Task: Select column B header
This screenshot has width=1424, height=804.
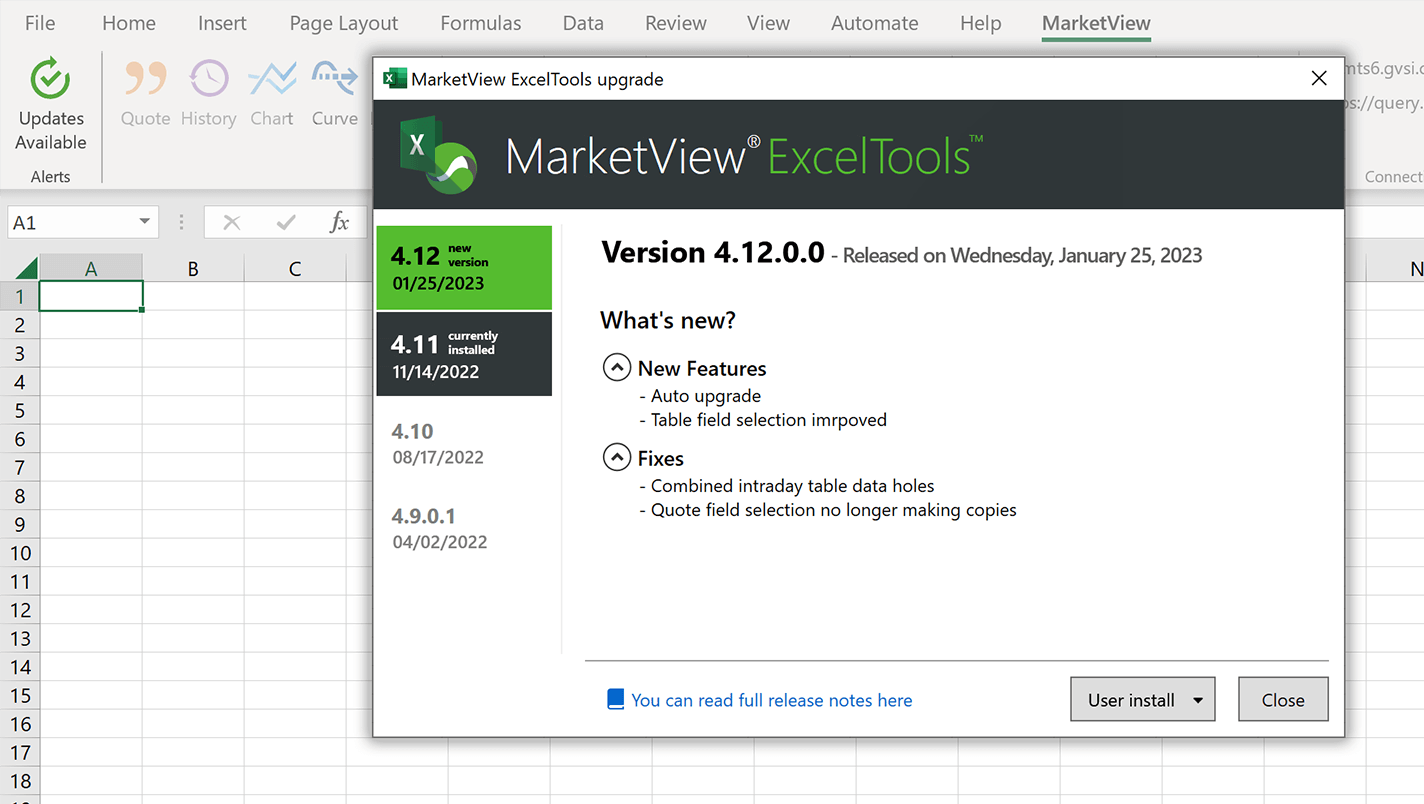Action: tap(193, 268)
